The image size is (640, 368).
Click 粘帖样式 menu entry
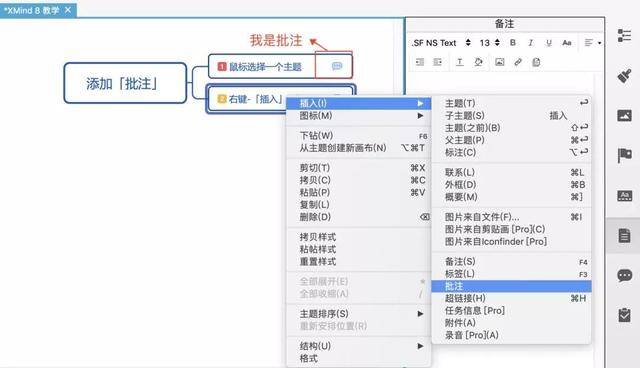[x=359, y=249]
